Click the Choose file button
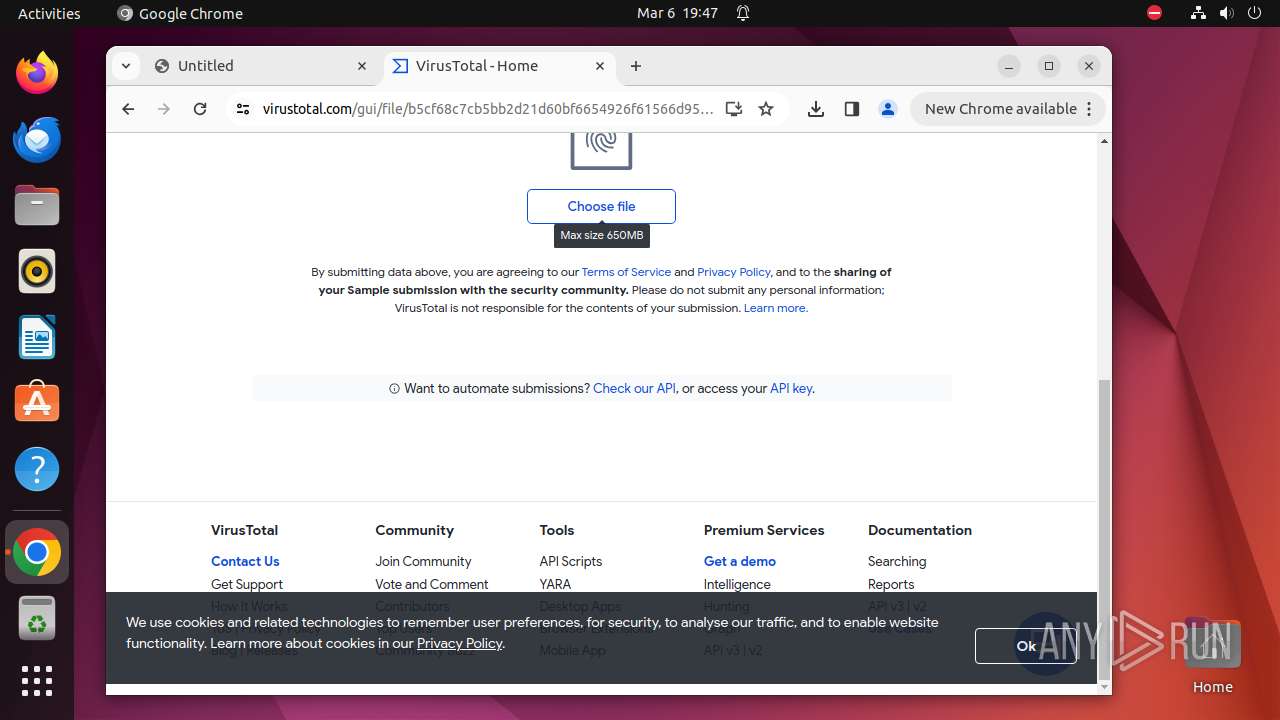 click(601, 206)
